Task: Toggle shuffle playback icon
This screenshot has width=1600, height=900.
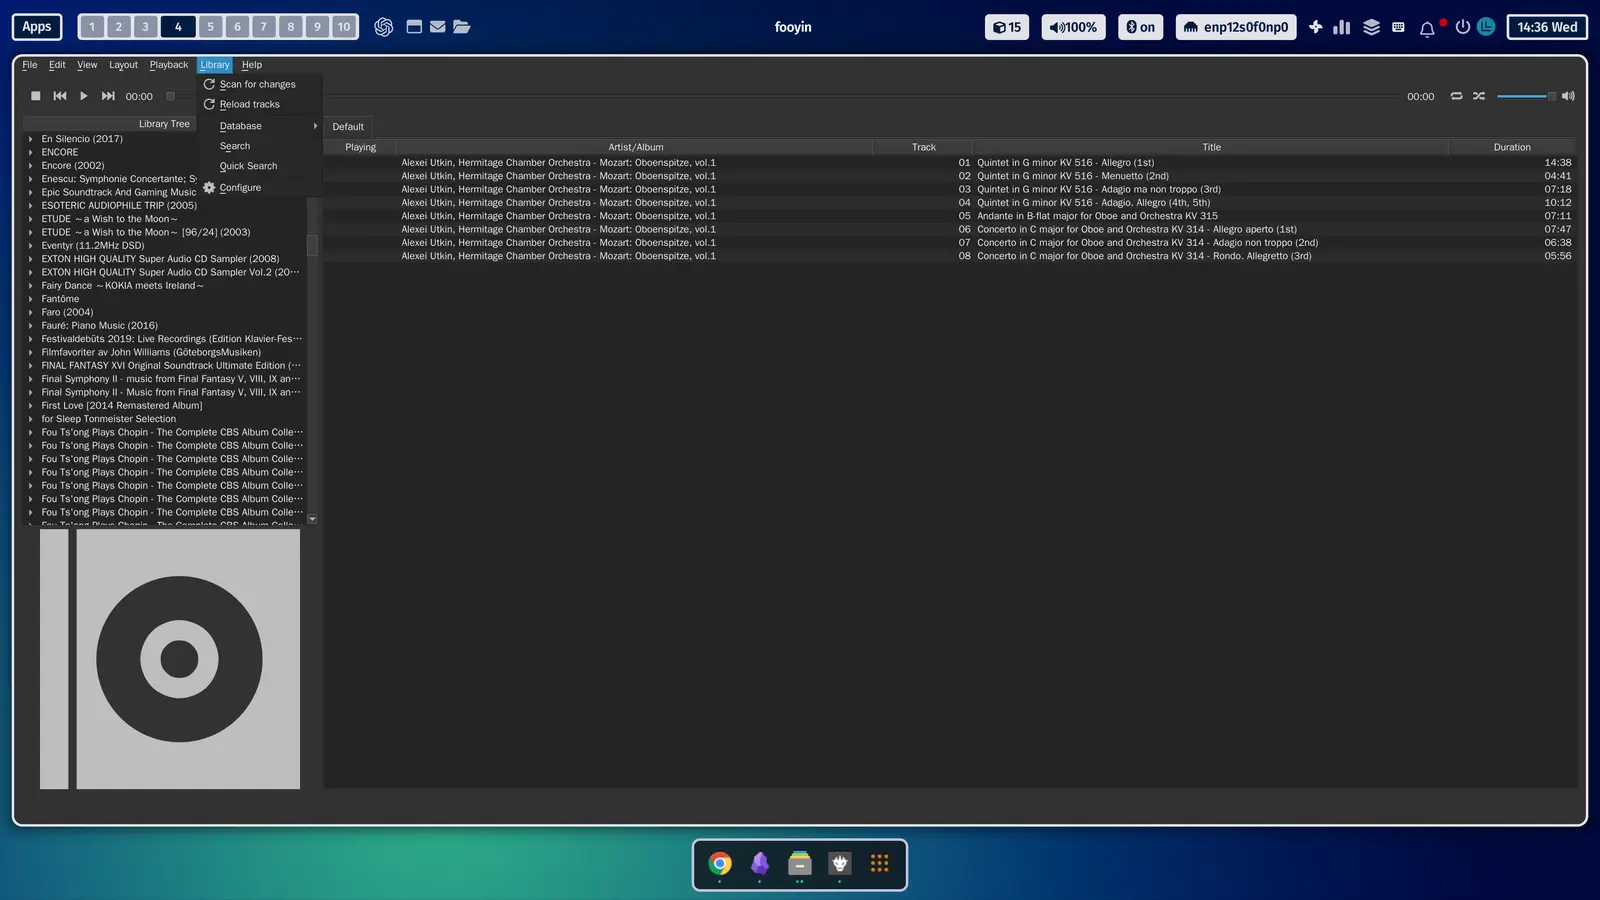Action: click(x=1479, y=96)
